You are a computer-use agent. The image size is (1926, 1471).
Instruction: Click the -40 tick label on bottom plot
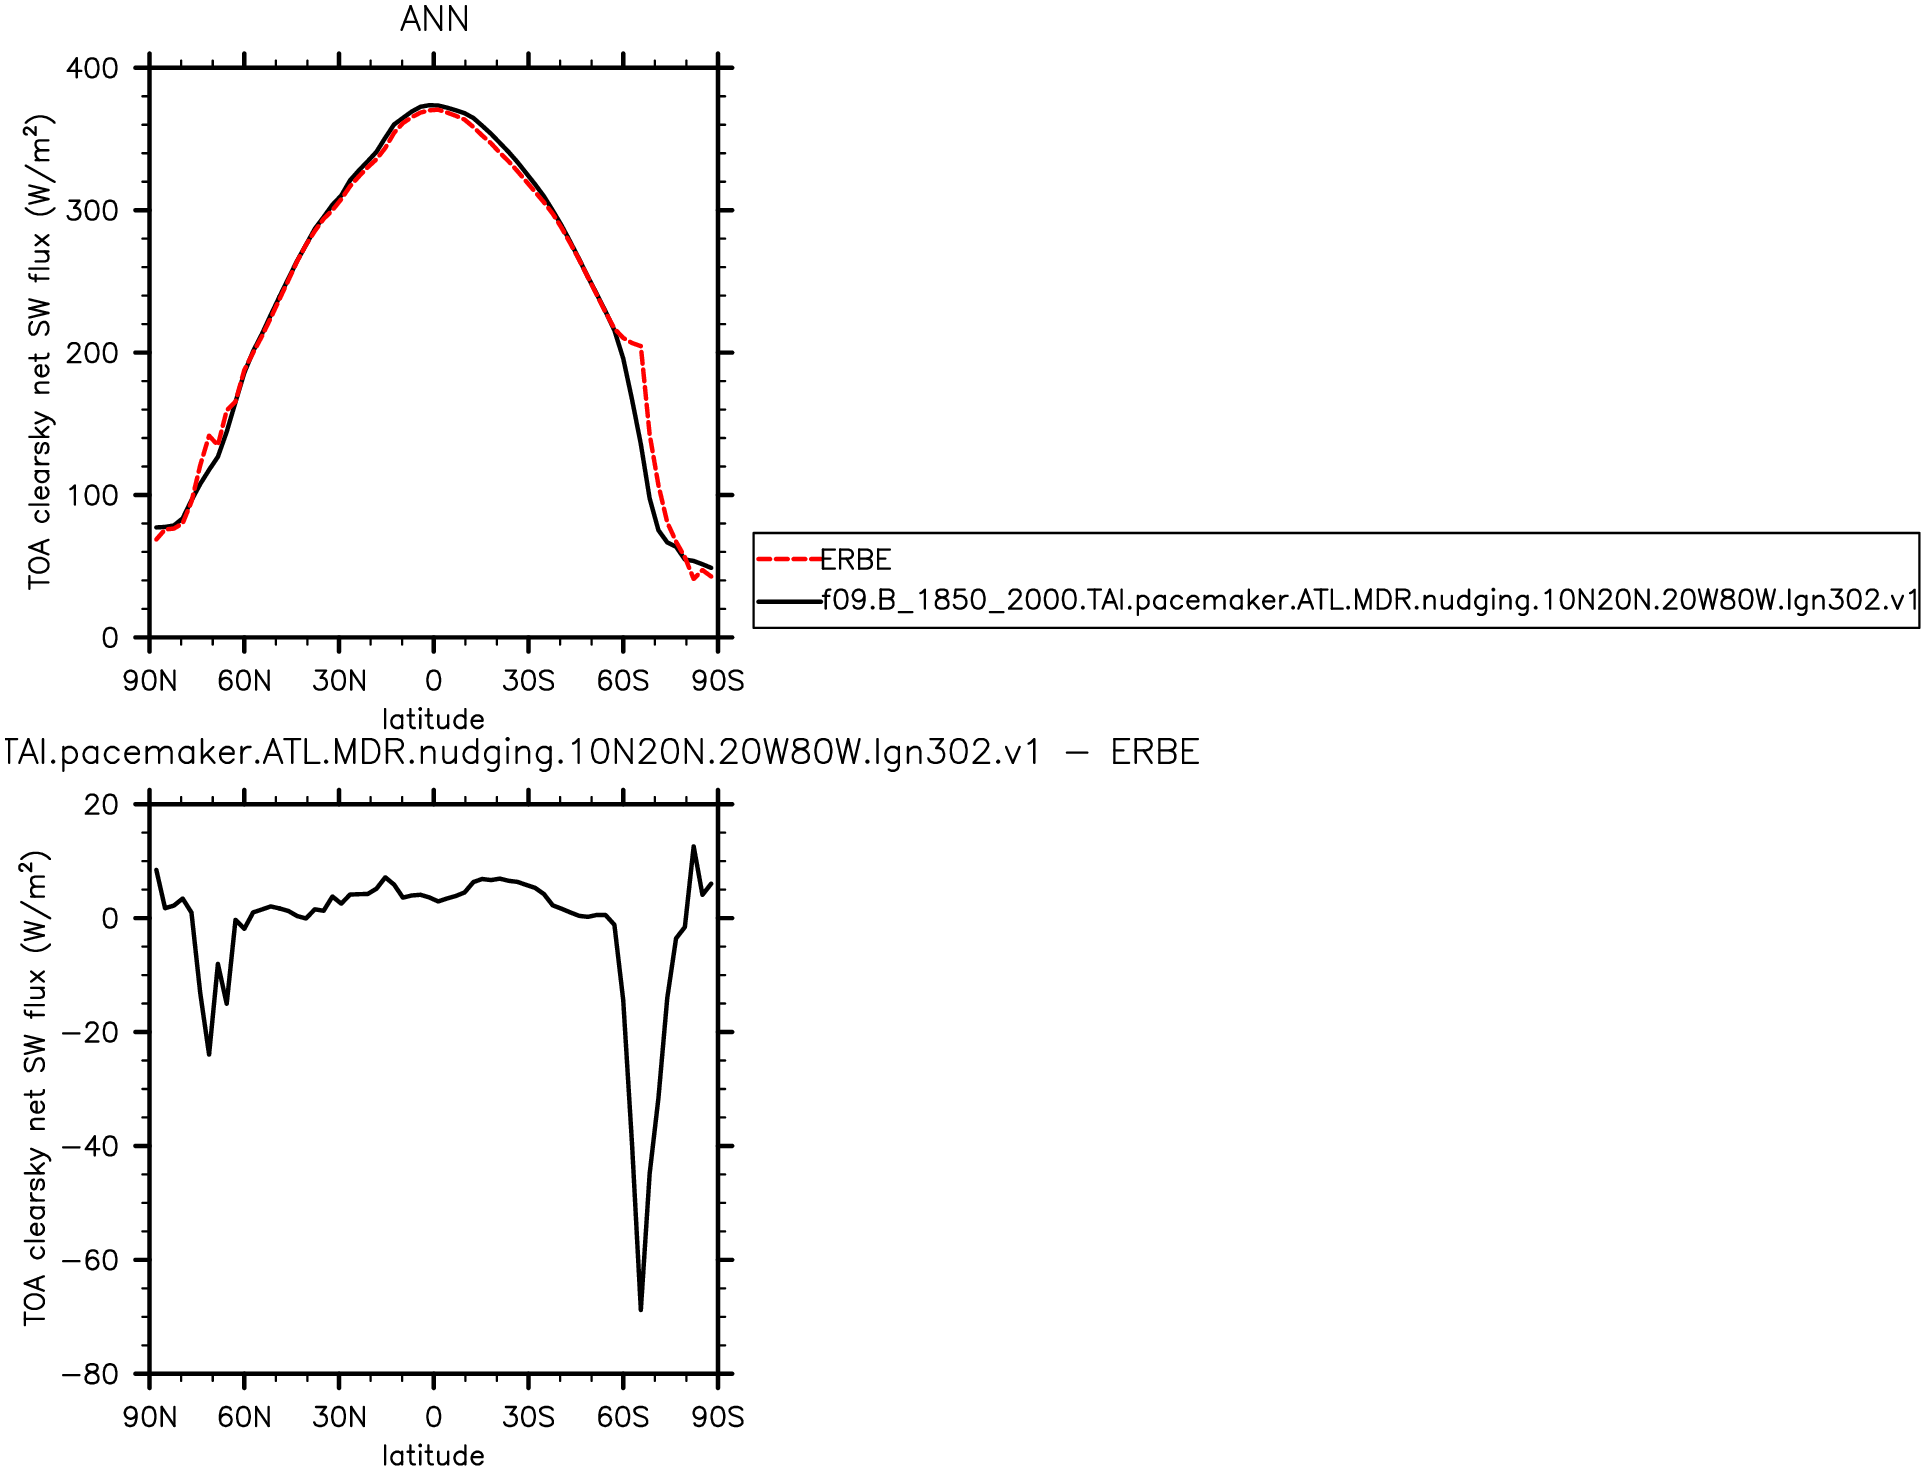tap(90, 1147)
